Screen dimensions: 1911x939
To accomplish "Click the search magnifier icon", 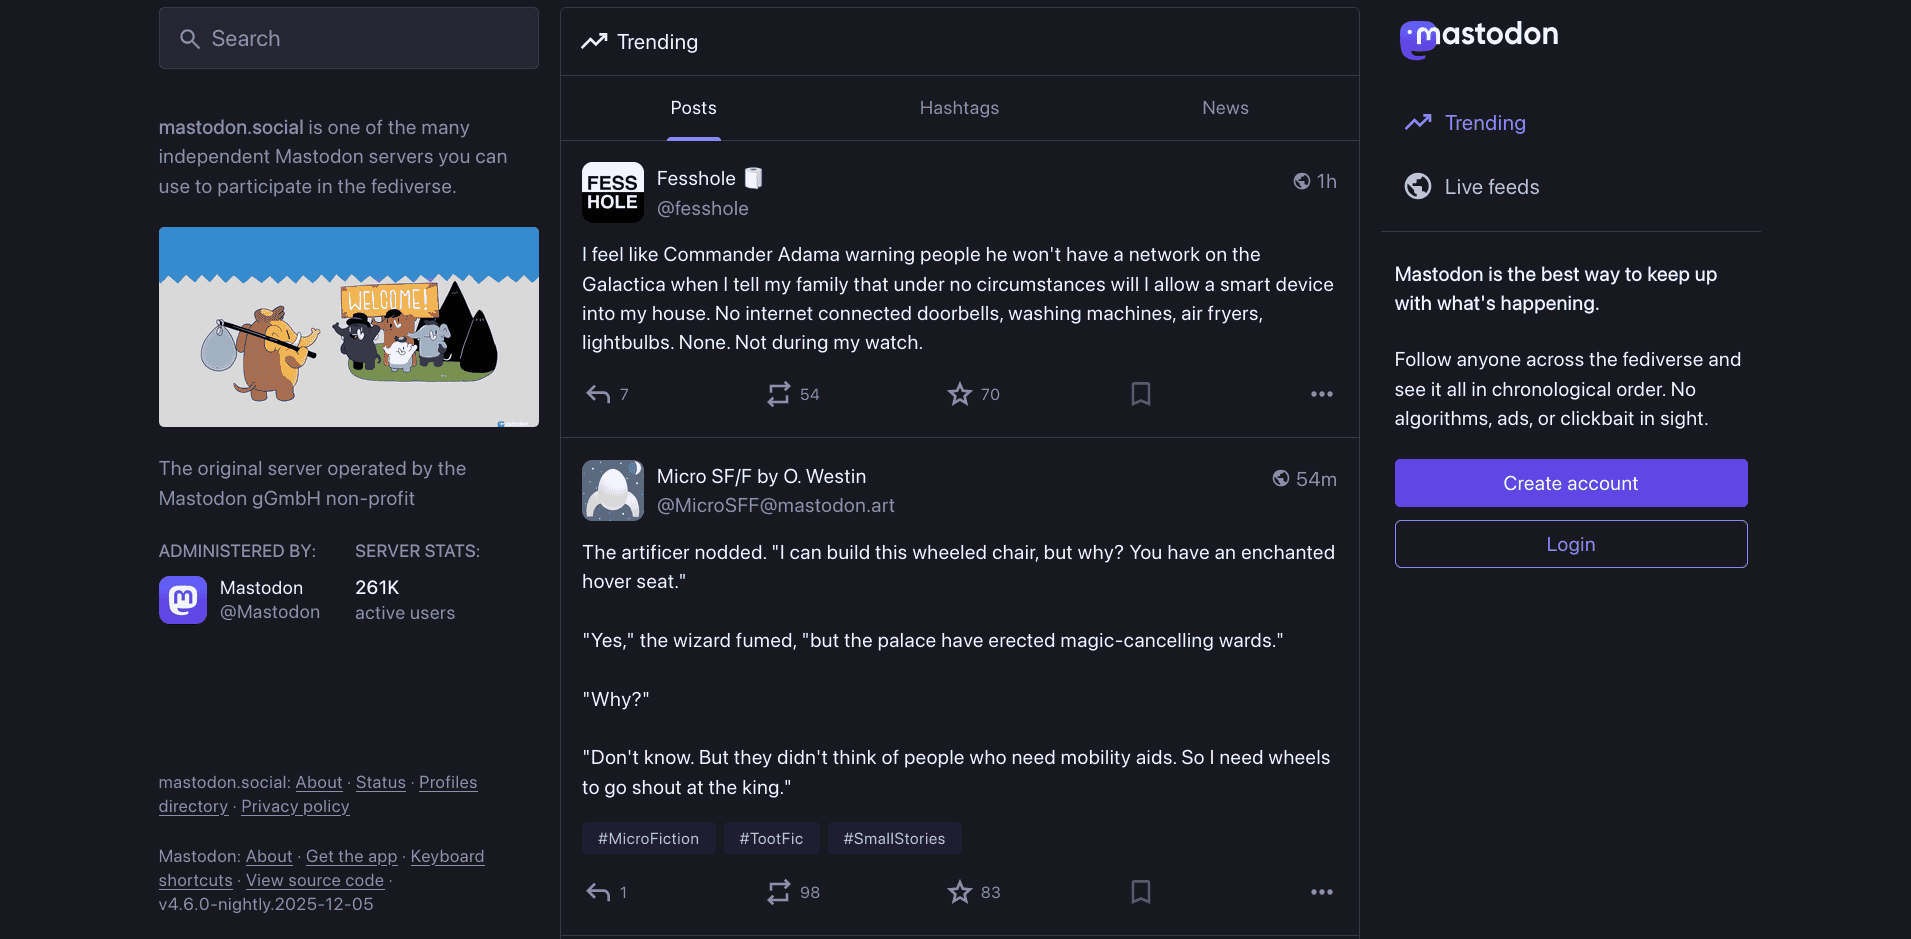I will pos(189,38).
